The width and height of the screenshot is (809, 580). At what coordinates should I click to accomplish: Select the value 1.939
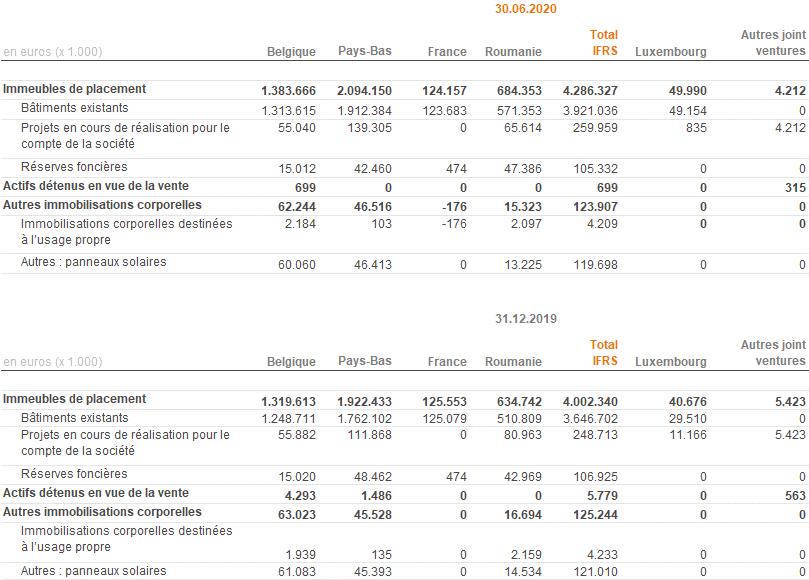click(300, 555)
